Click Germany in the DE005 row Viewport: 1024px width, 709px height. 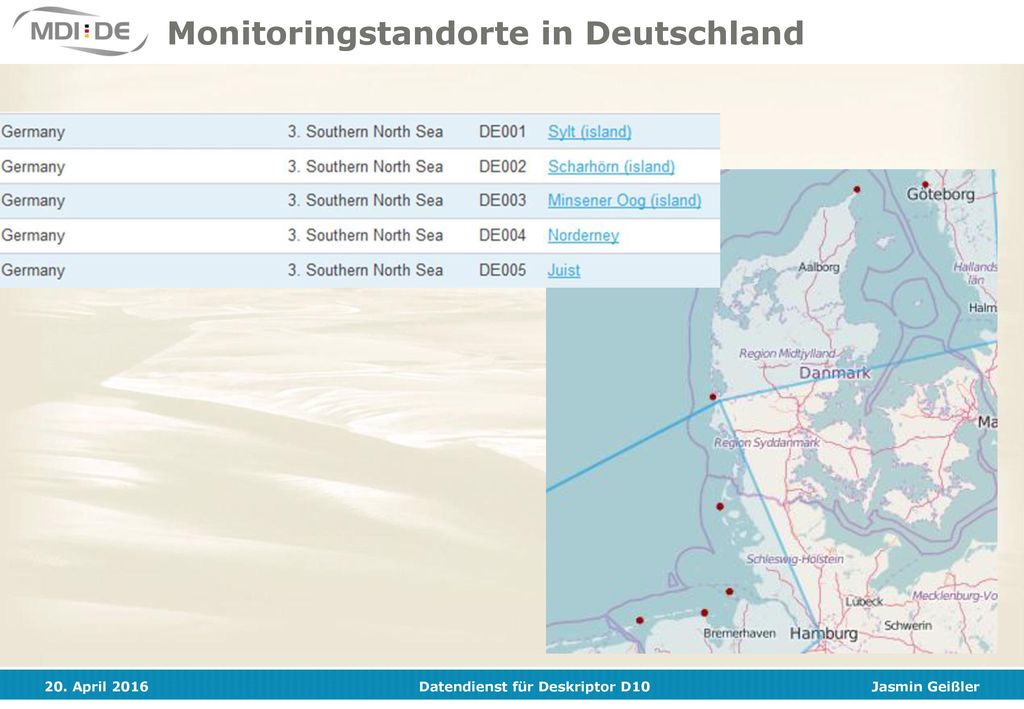(33, 270)
